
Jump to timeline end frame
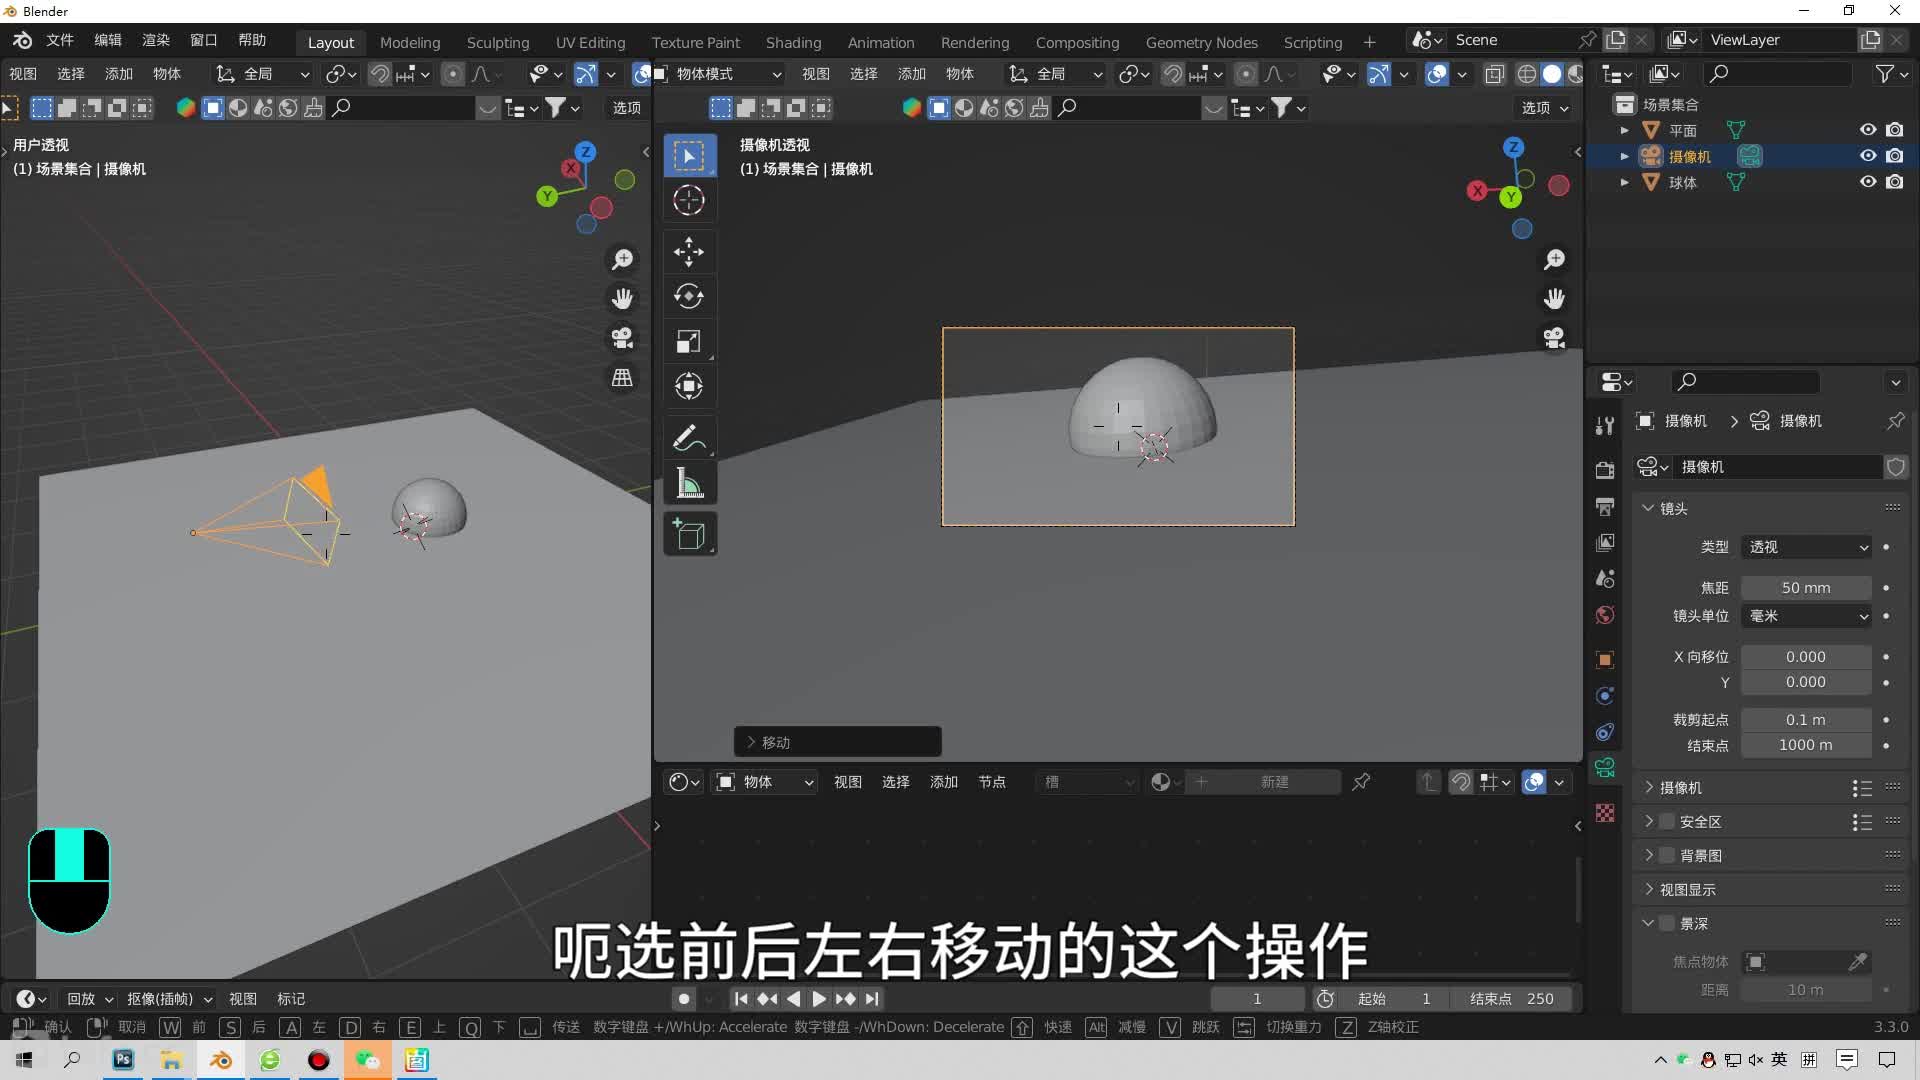(x=872, y=999)
